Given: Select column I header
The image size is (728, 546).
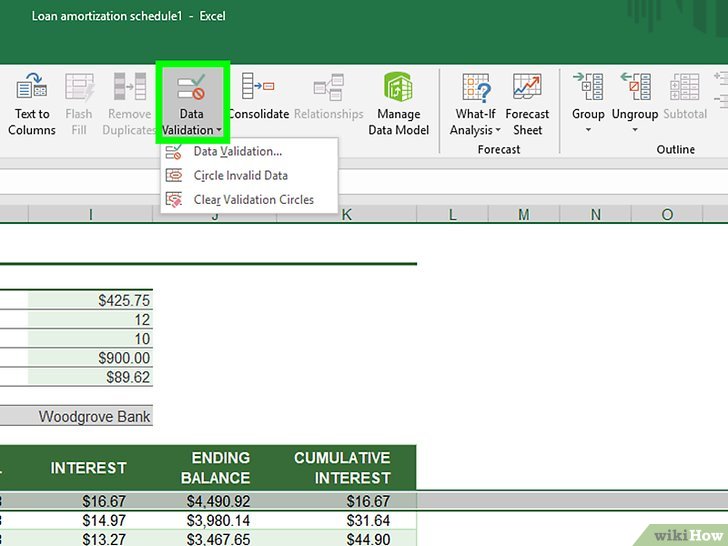Looking at the screenshot, I should tap(91, 214).
